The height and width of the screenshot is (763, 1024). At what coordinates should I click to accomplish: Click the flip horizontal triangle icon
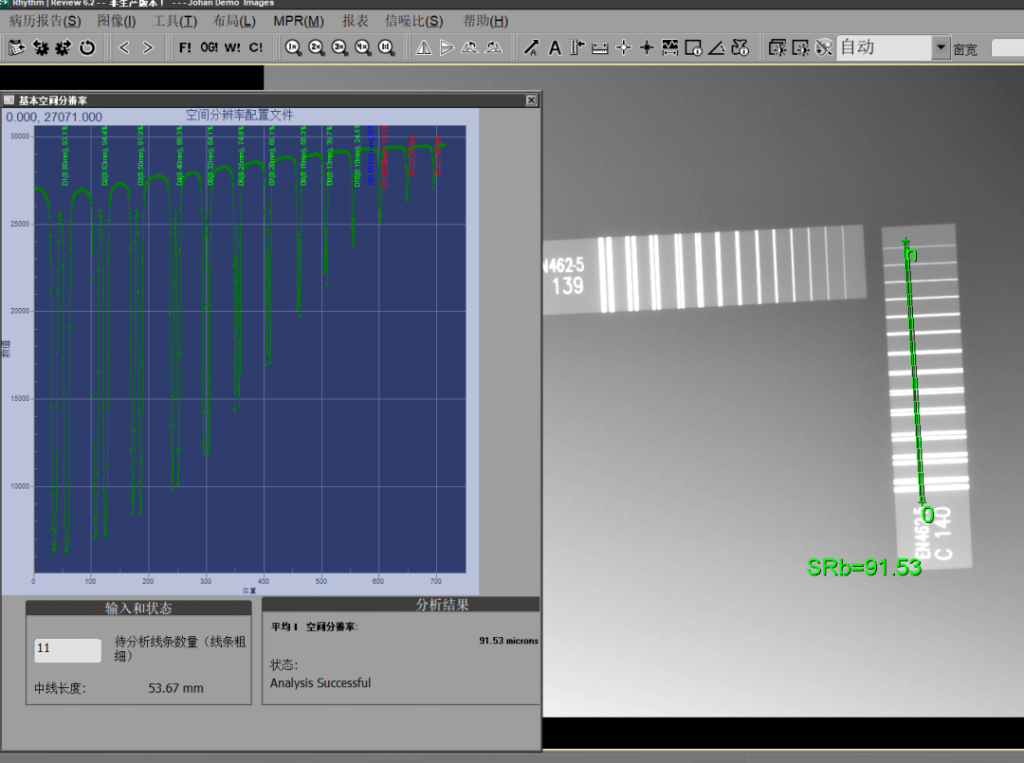[423, 47]
